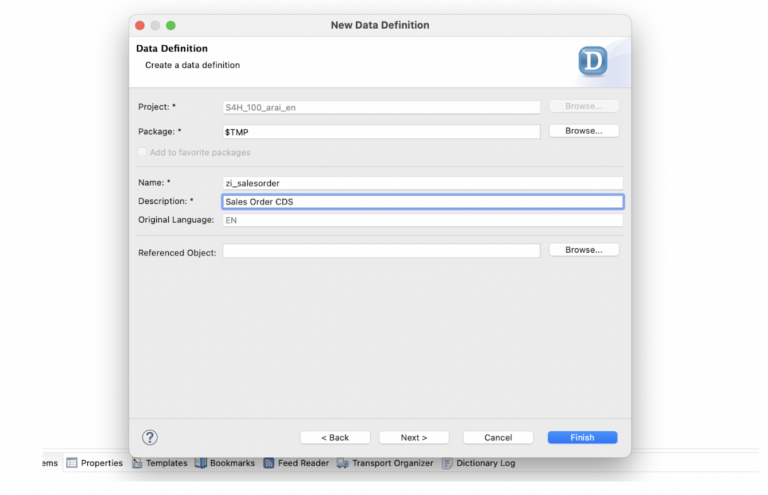Click the Bookmarks tab icon
768x495 pixels.
click(x=201, y=463)
